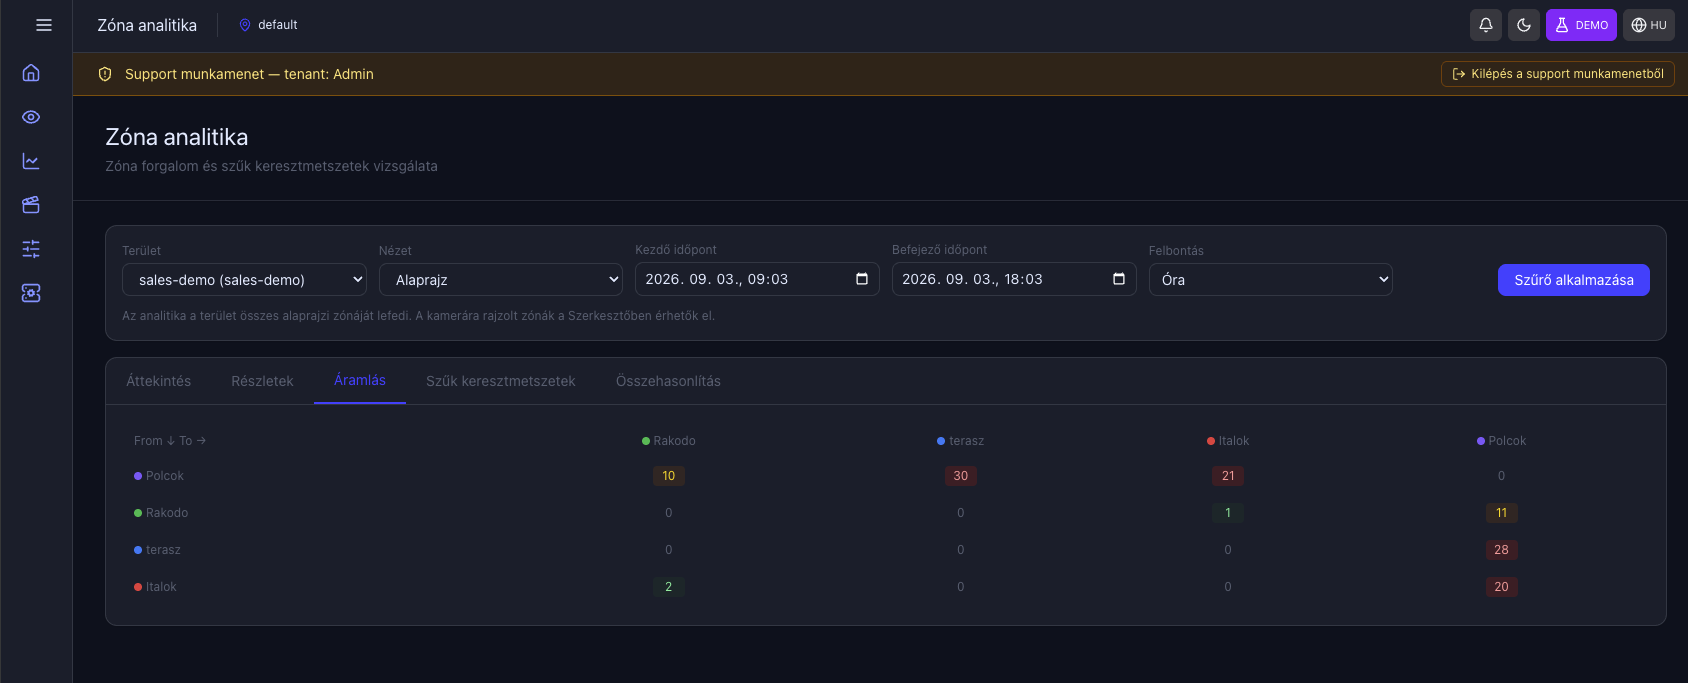
Task: Open calendar picker for Befejező időpont
Action: (1119, 279)
